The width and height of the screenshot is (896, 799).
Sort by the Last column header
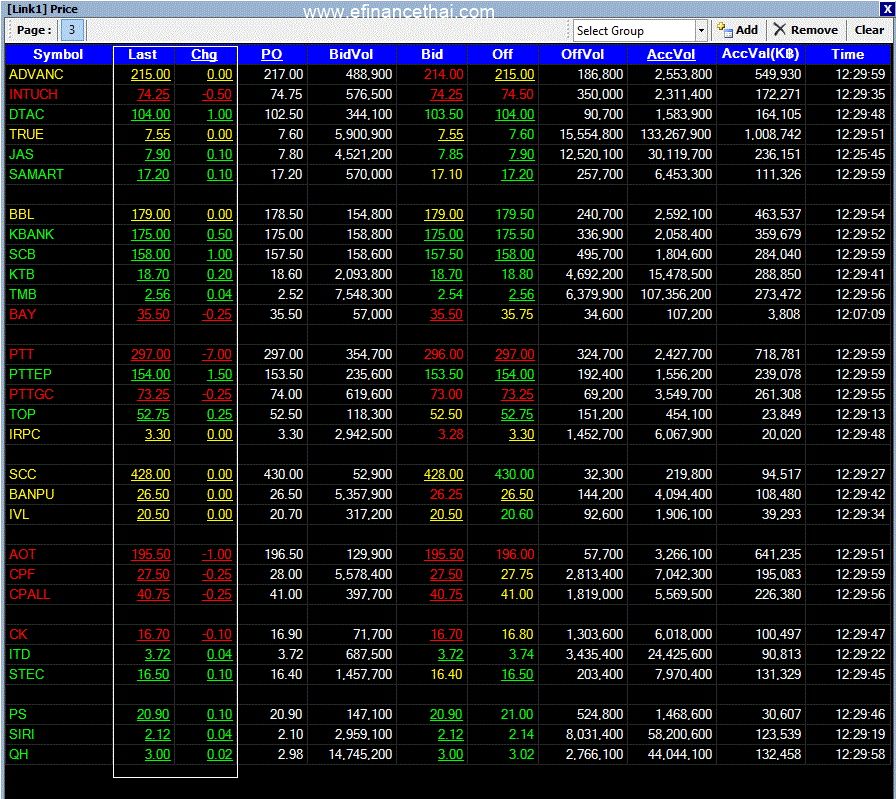point(142,54)
